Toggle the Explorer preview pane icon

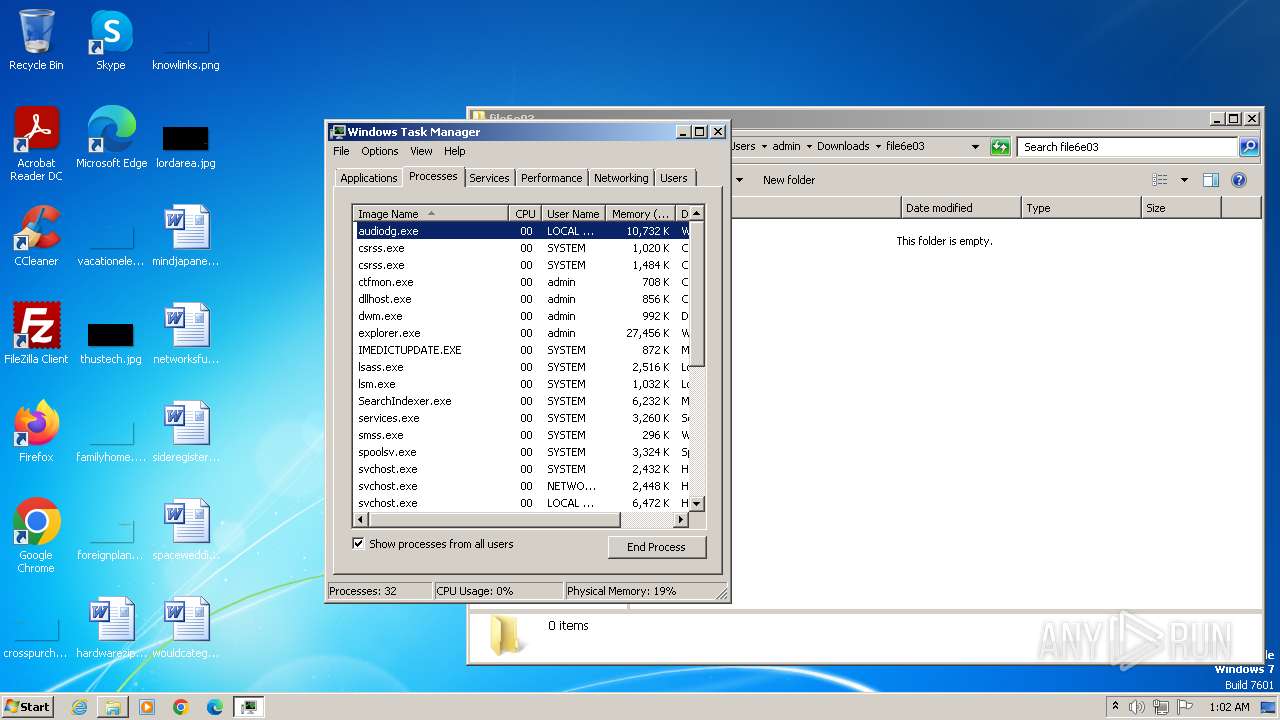click(1211, 180)
